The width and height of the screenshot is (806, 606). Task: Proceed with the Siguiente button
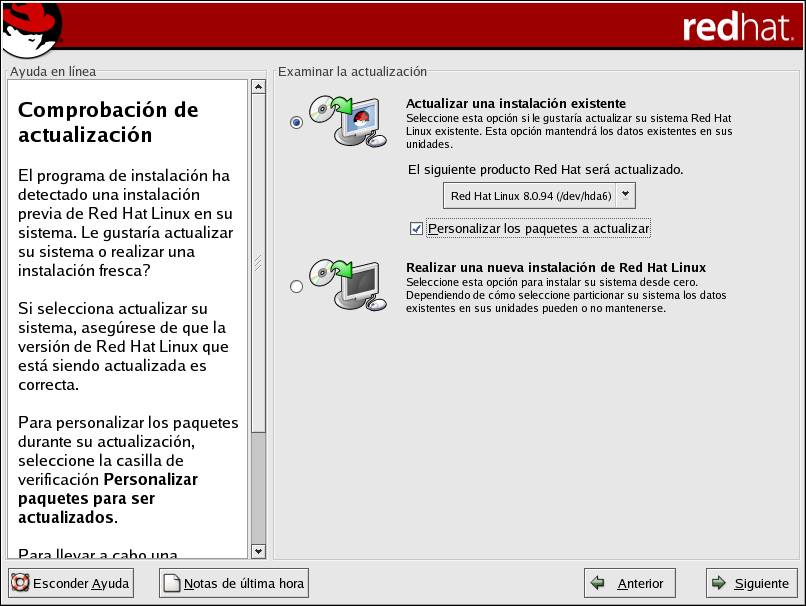(752, 583)
